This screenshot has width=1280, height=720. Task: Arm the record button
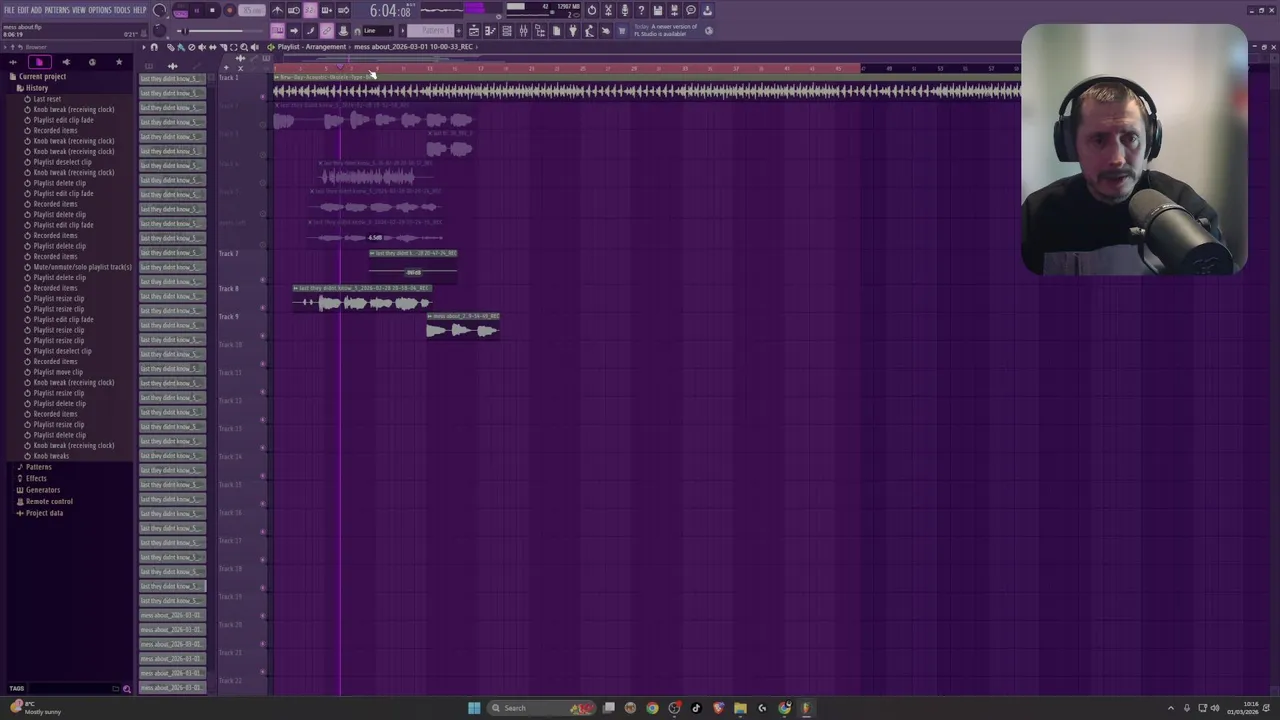(x=229, y=10)
